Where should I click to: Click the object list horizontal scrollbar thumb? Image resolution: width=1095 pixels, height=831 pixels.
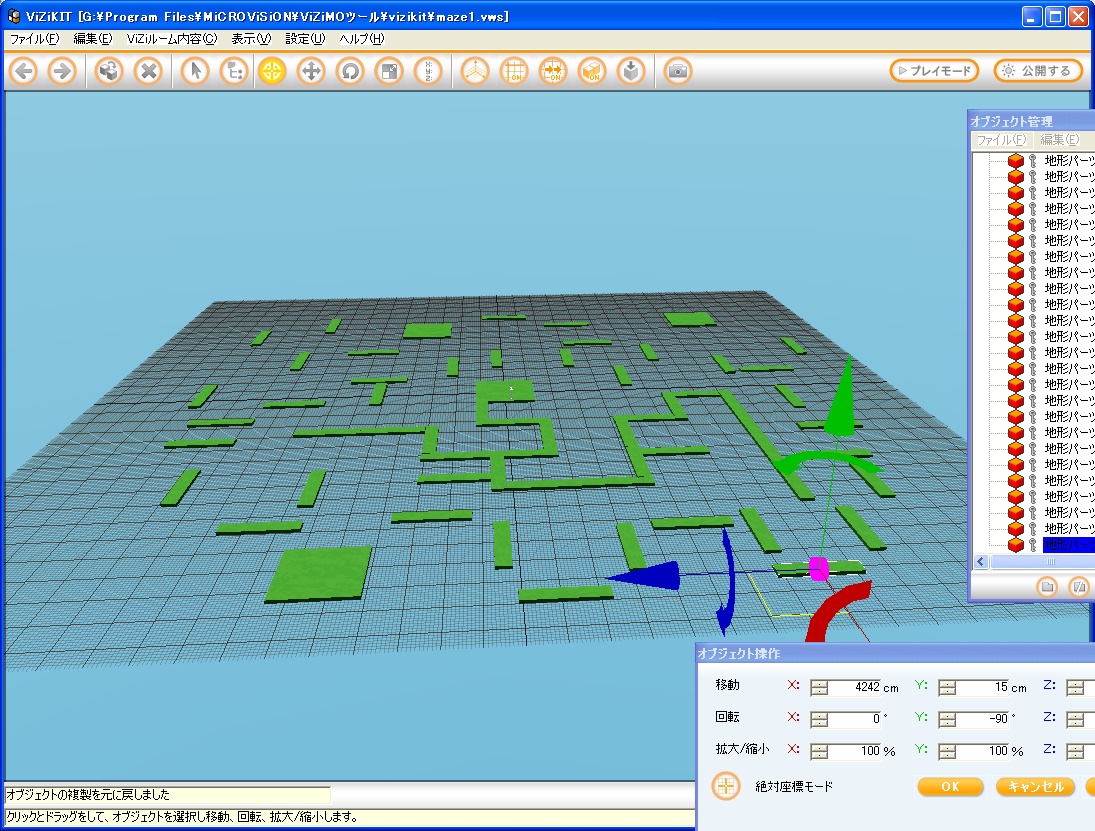click(x=1050, y=562)
